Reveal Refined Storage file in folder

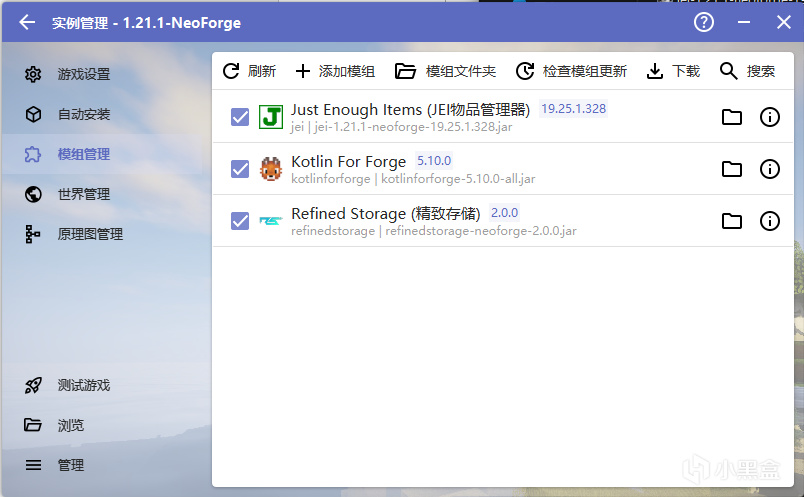732,221
